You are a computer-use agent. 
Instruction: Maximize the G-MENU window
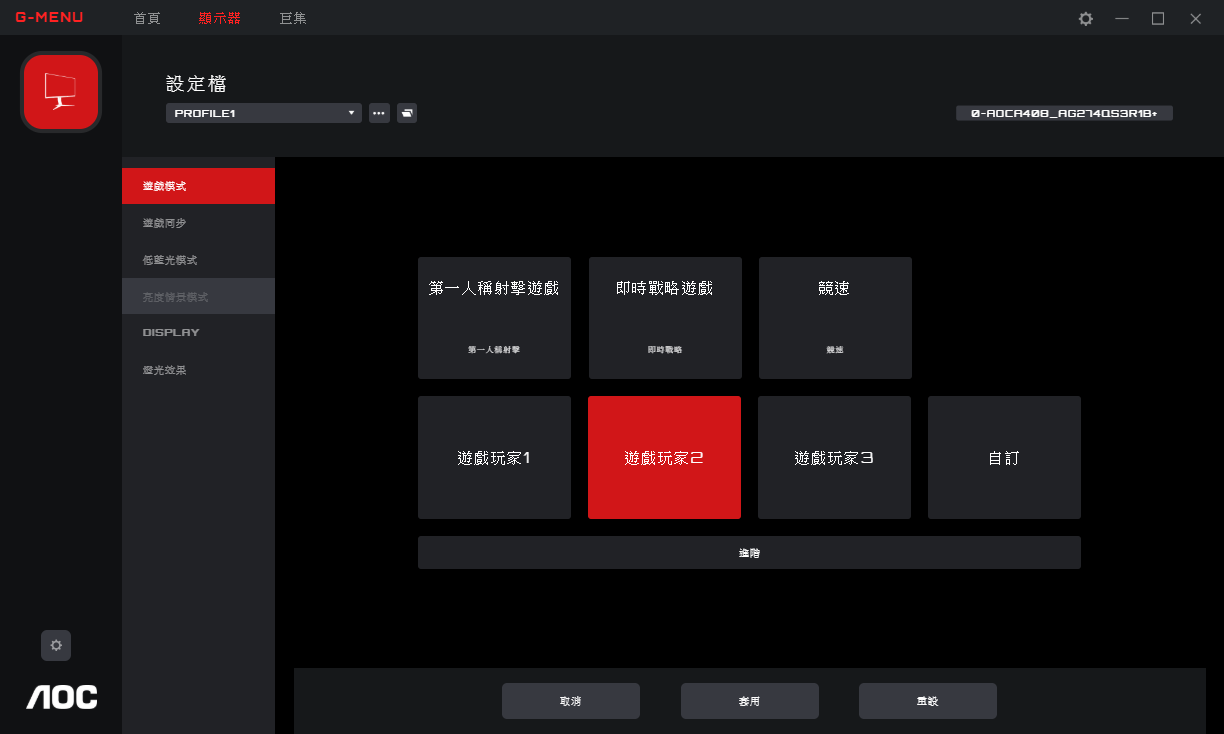point(1158,18)
